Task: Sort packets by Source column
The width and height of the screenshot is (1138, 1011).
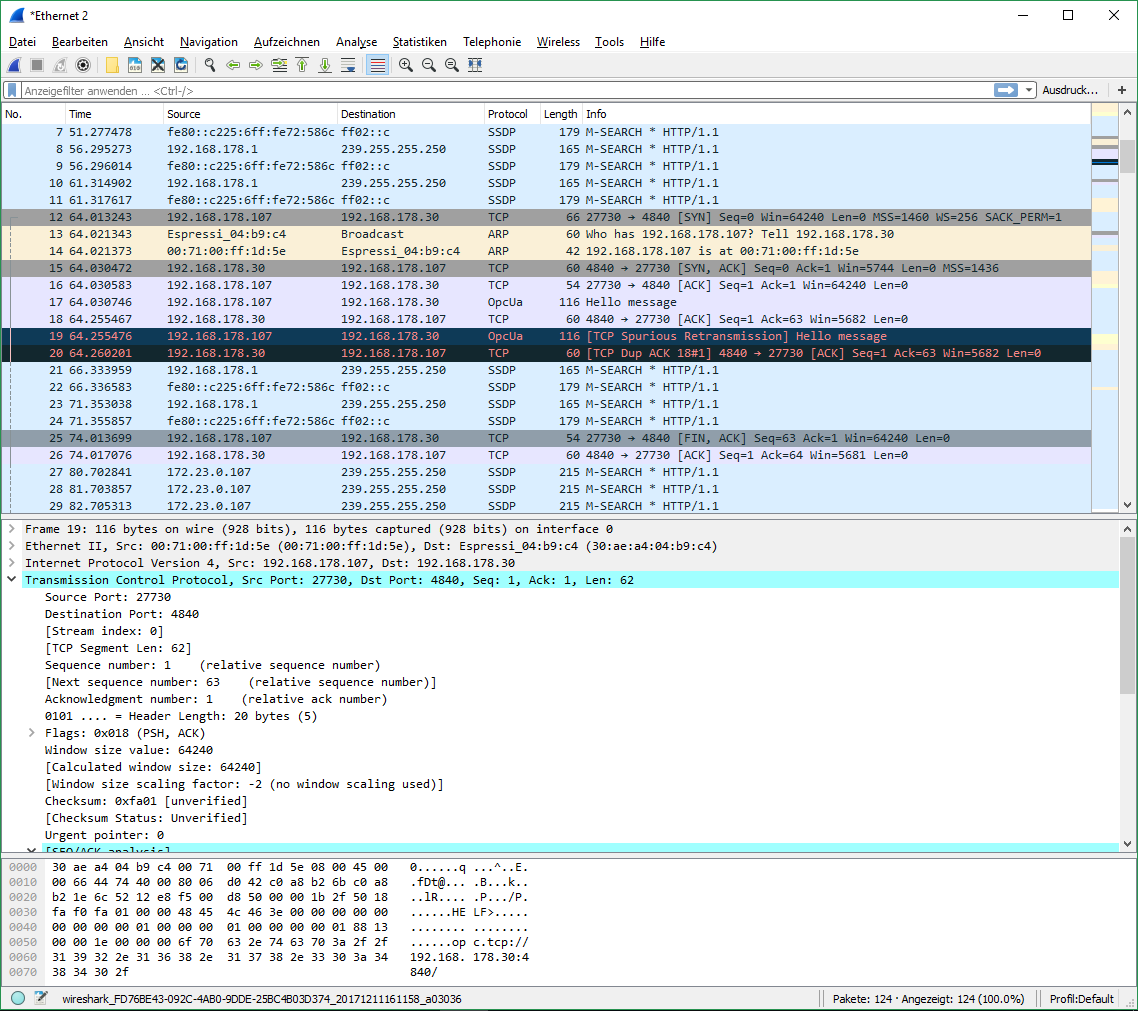Action: click(250, 114)
